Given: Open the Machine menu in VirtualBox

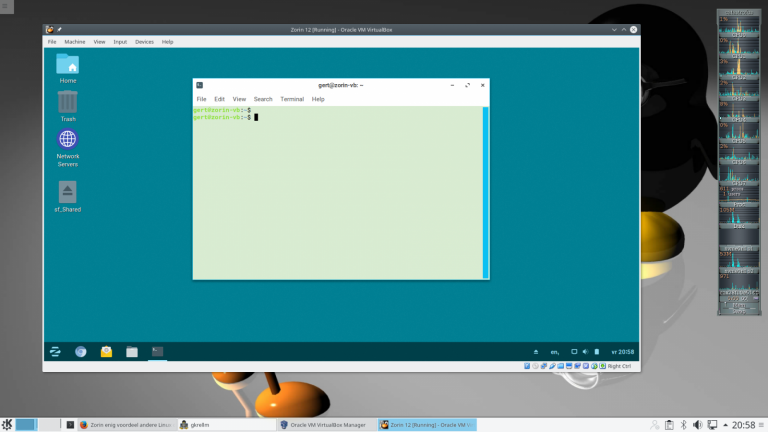Looking at the screenshot, I should [75, 42].
